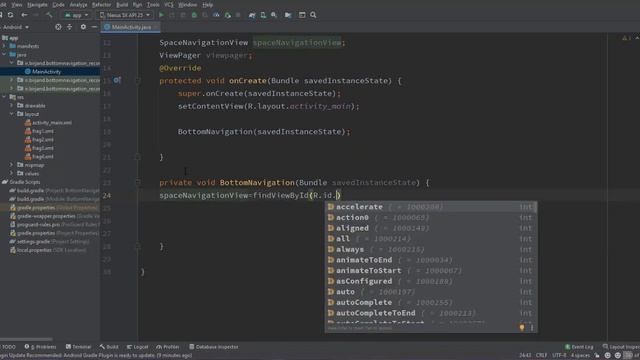Open proguard-rules.pro in project tree

point(54,224)
